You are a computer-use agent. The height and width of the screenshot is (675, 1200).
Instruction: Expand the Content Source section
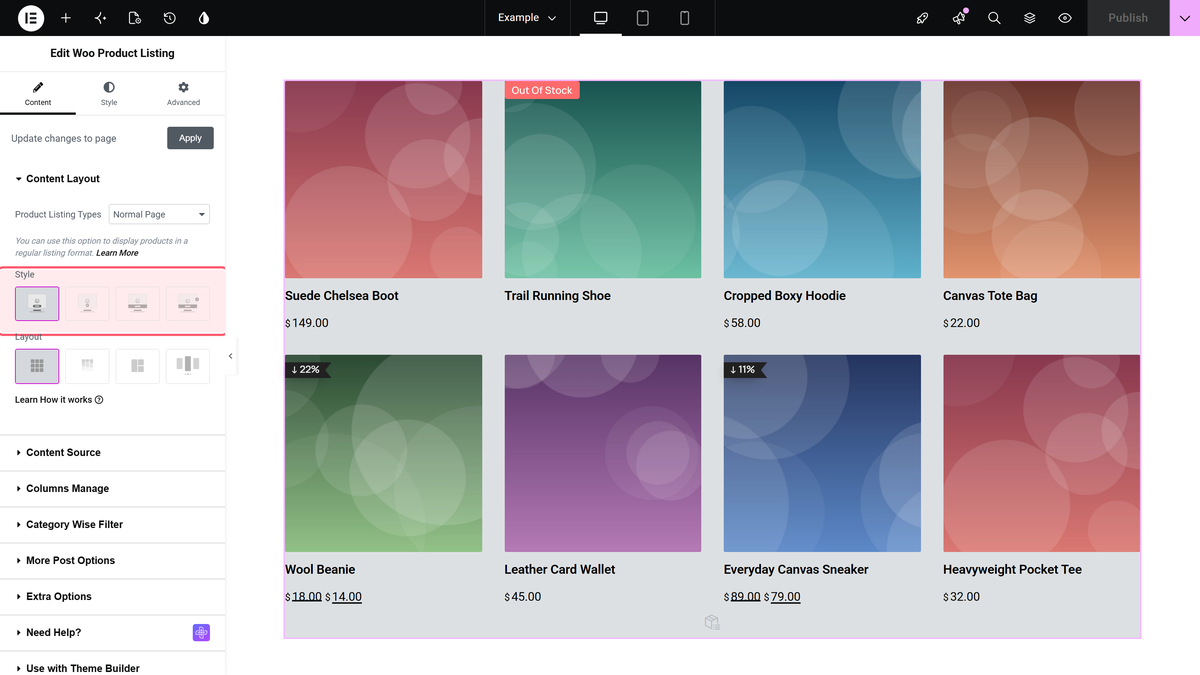pyautogui.click(x=113, y=453)
